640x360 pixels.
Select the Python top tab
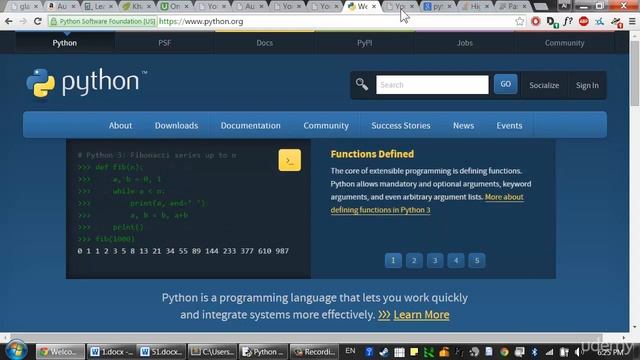tap(64, 43)
